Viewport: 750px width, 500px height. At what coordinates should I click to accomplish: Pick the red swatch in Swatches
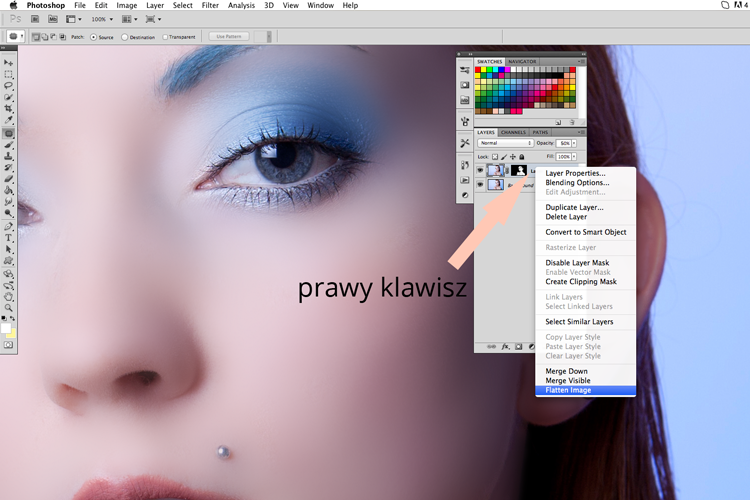pos(477,70)
